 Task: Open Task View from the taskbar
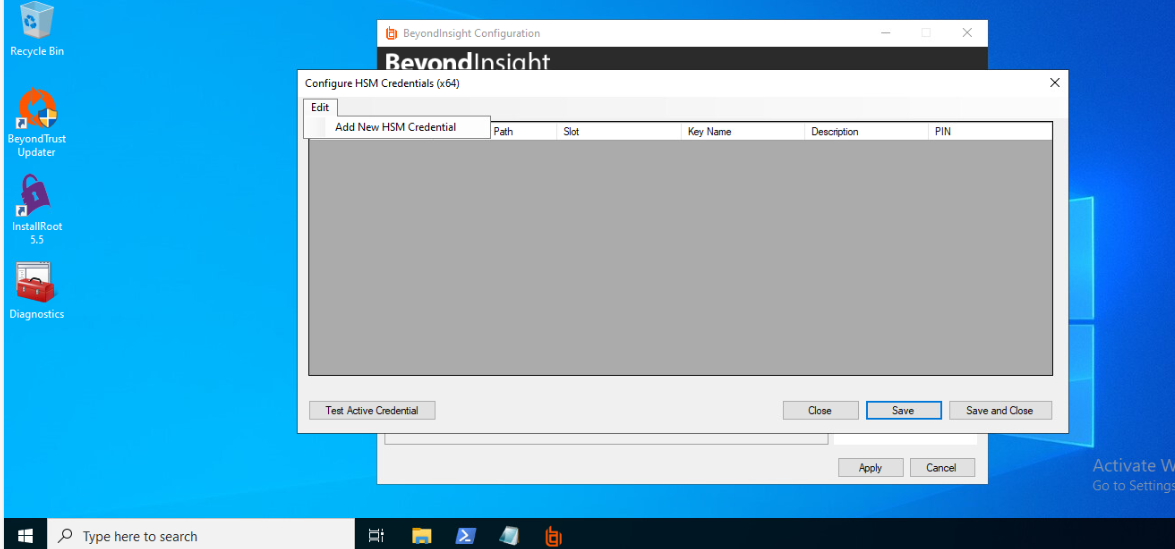376,536
